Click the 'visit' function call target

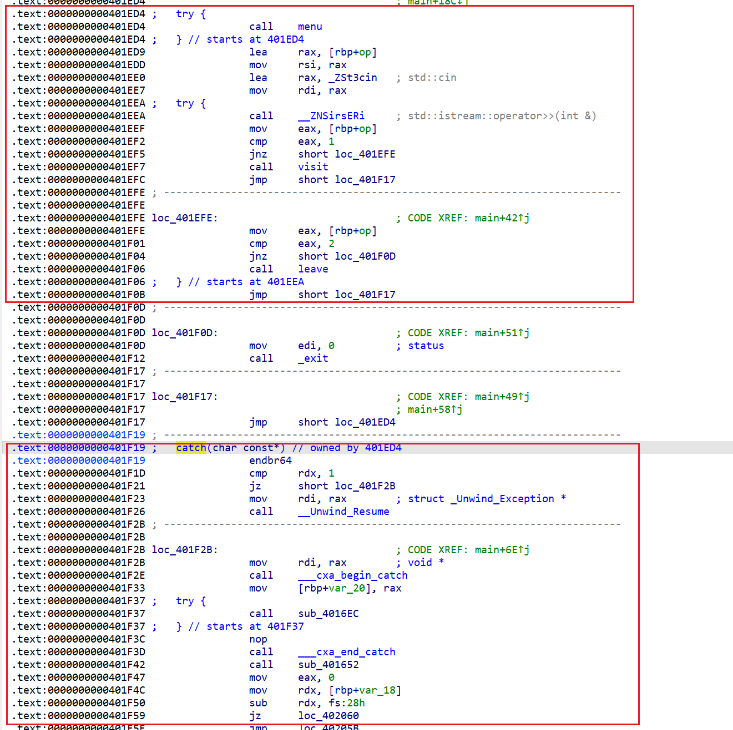[x=313, y=167]
